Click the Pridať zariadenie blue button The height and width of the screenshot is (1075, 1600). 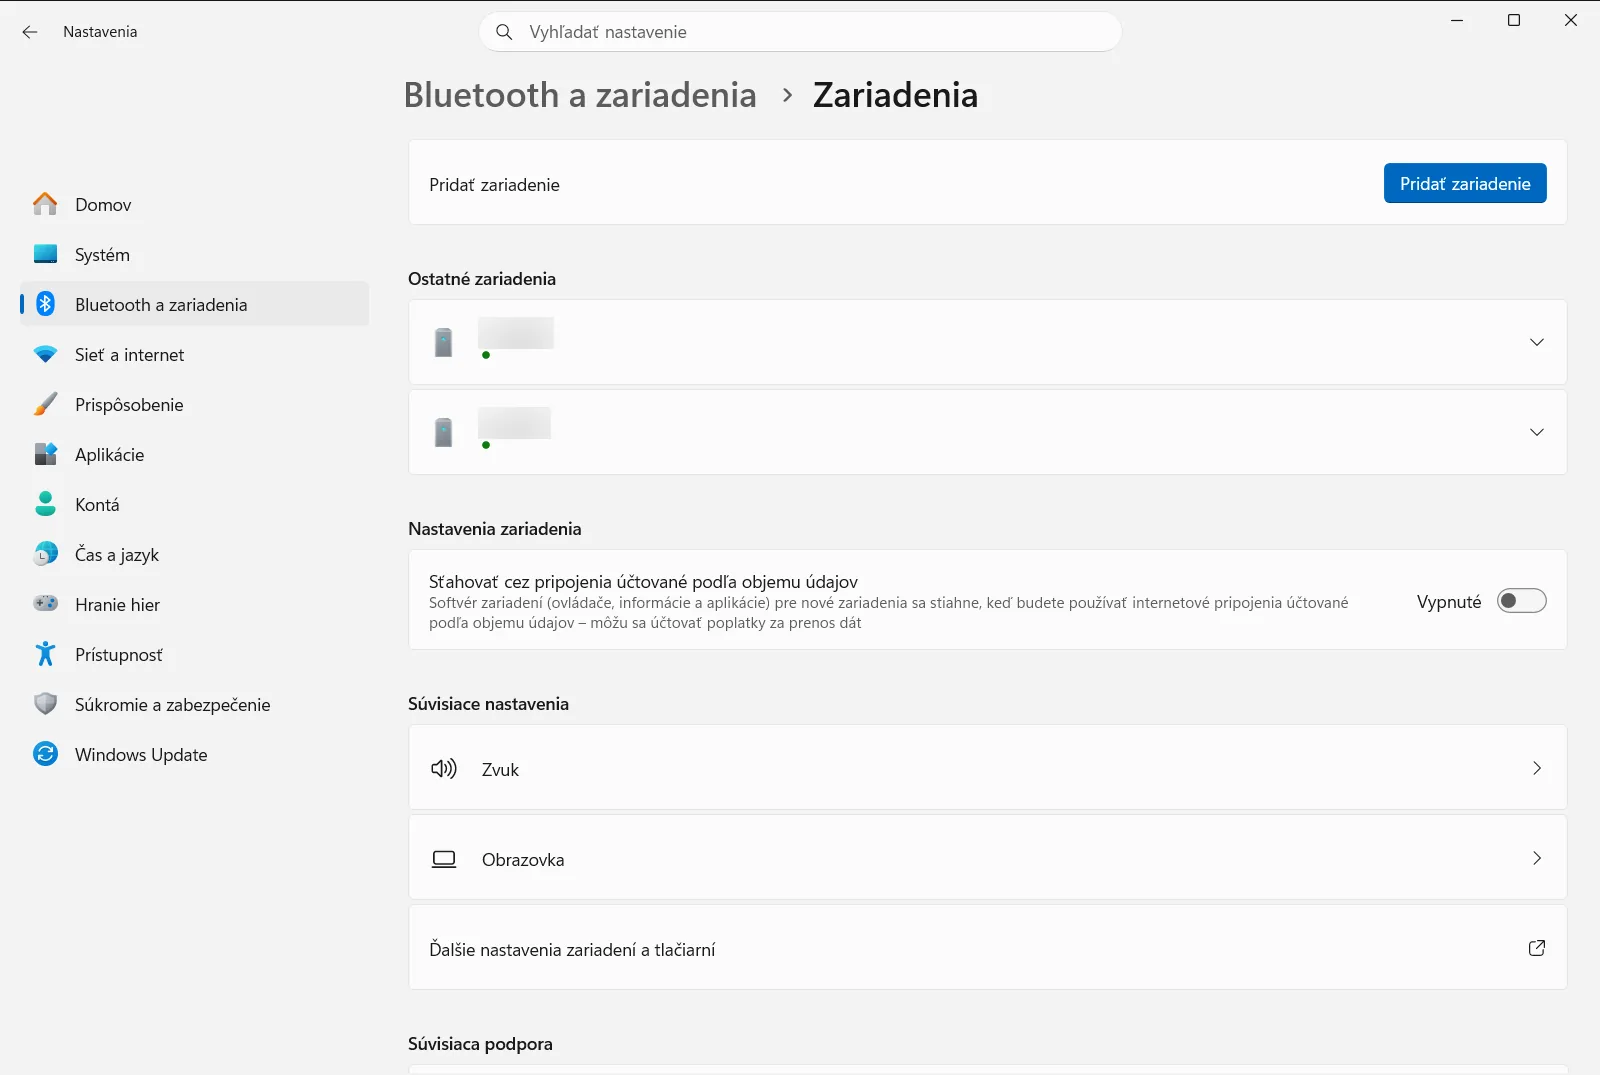coord(1465,183)
